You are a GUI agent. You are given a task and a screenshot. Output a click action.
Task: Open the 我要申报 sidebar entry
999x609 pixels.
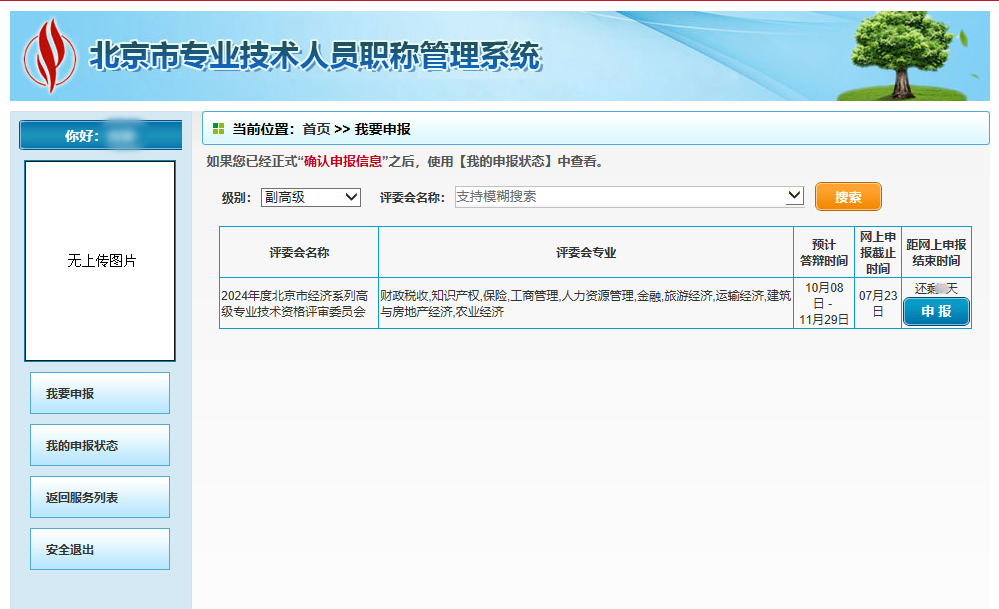tap(99, 392)
